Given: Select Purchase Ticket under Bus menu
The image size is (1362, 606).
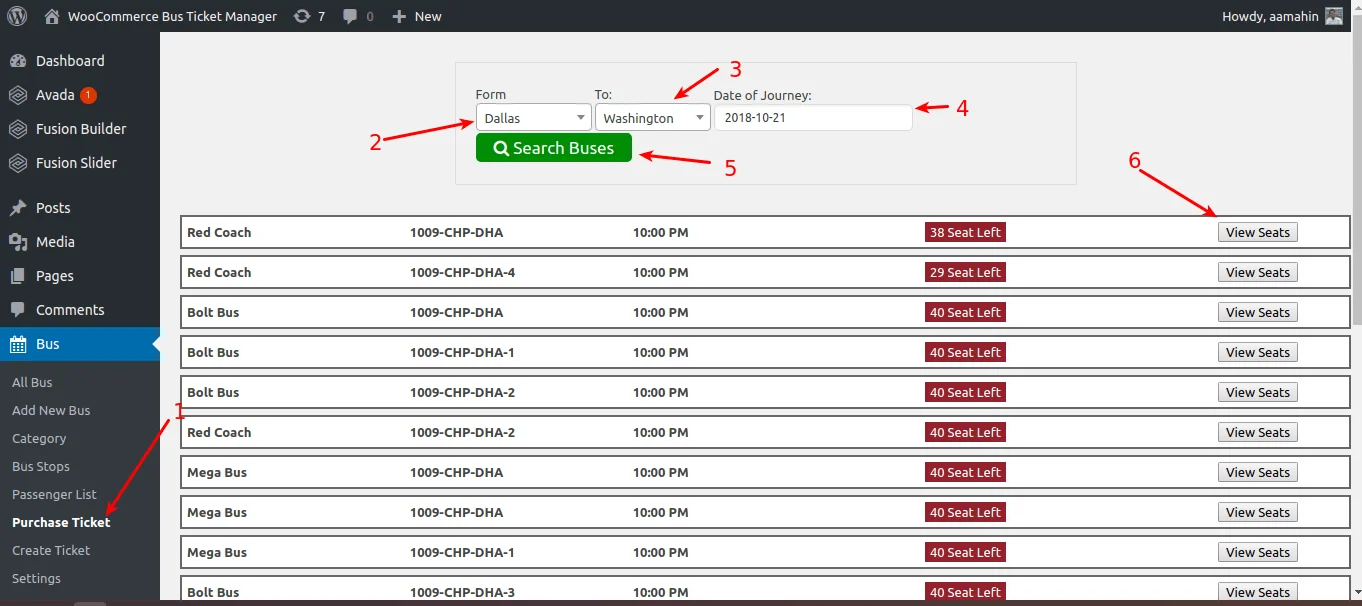Looking at the screenshot, I should pyautogui.click(x=60, y=522).
